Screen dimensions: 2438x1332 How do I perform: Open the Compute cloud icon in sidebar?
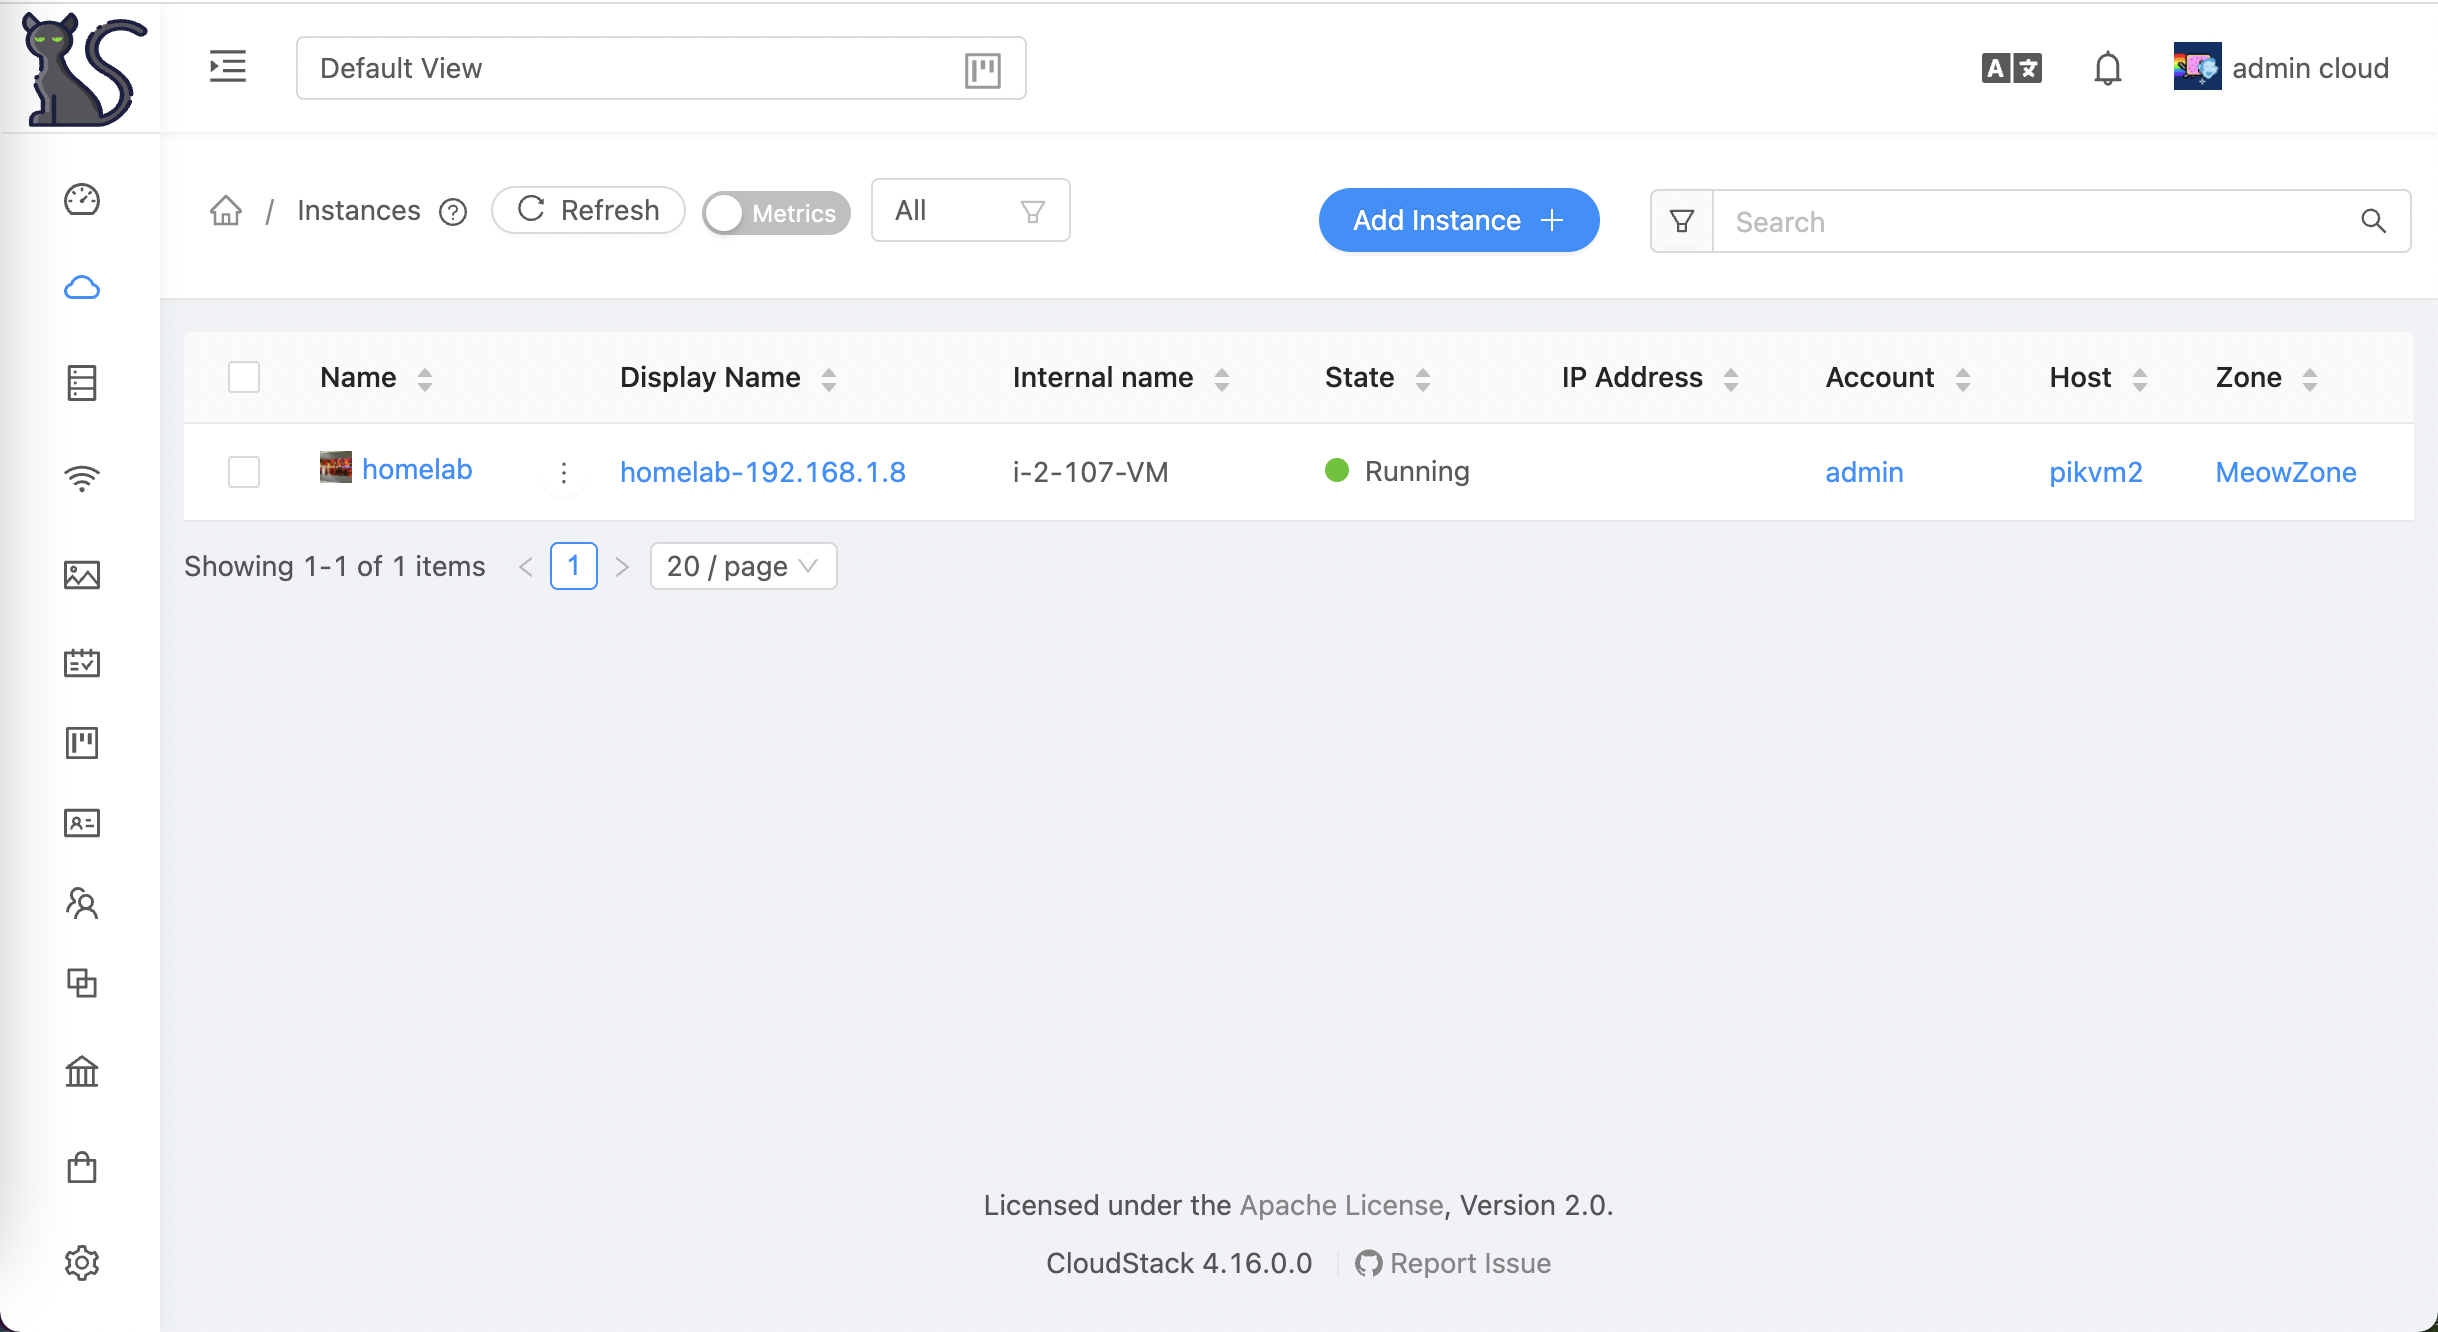point(82,288)
